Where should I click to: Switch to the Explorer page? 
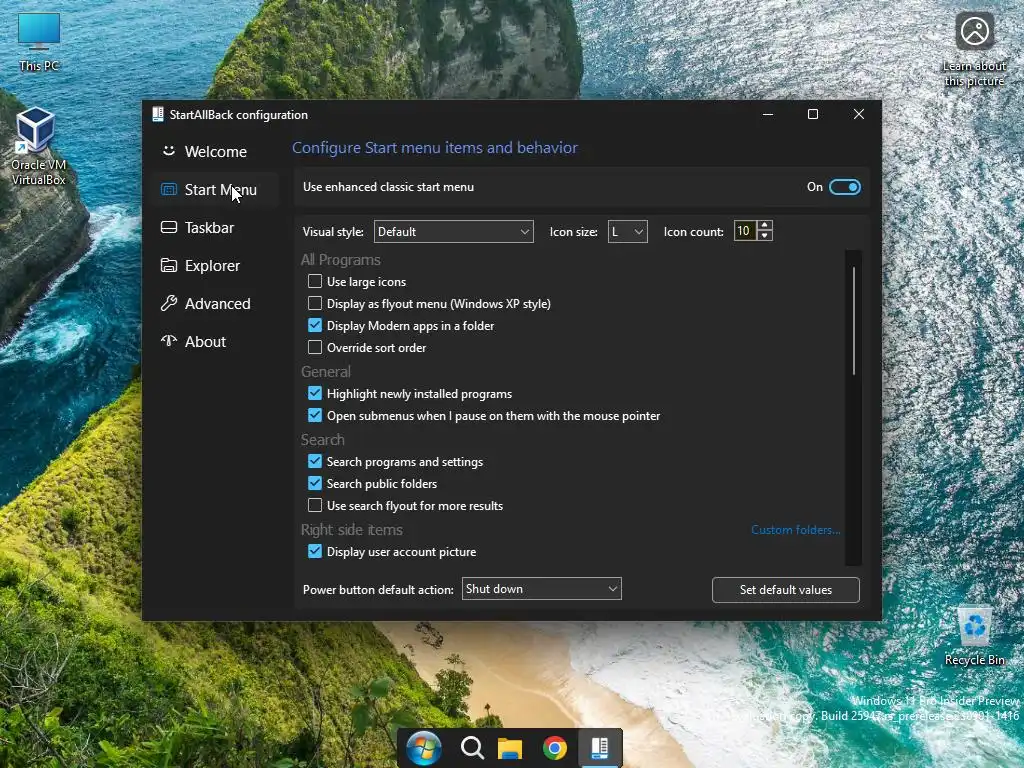pos(216,265)
